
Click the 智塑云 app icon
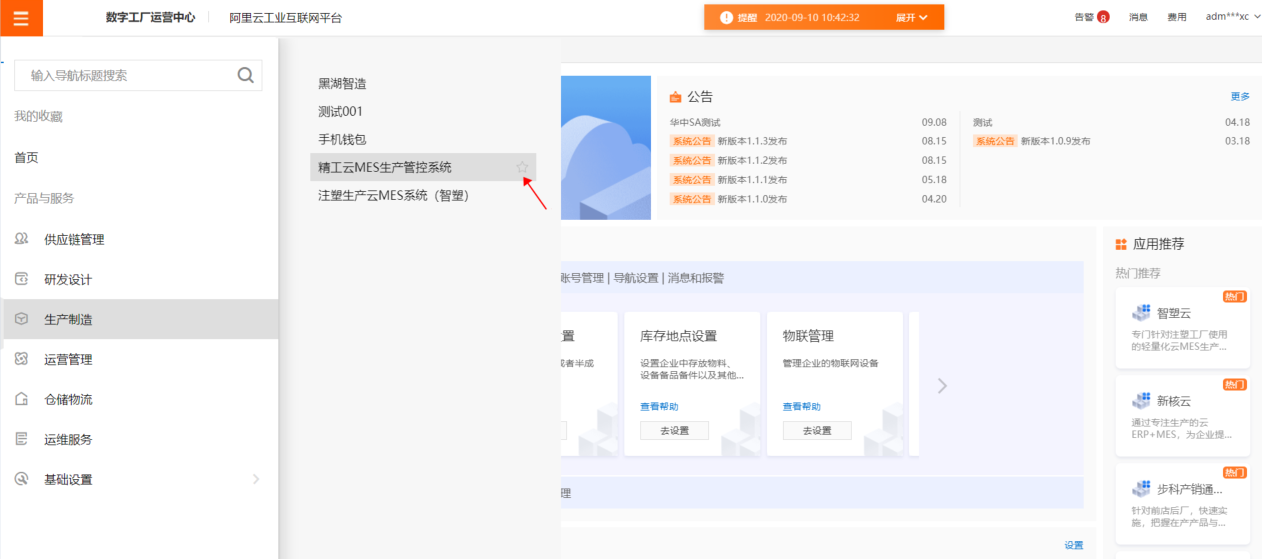1141,313
